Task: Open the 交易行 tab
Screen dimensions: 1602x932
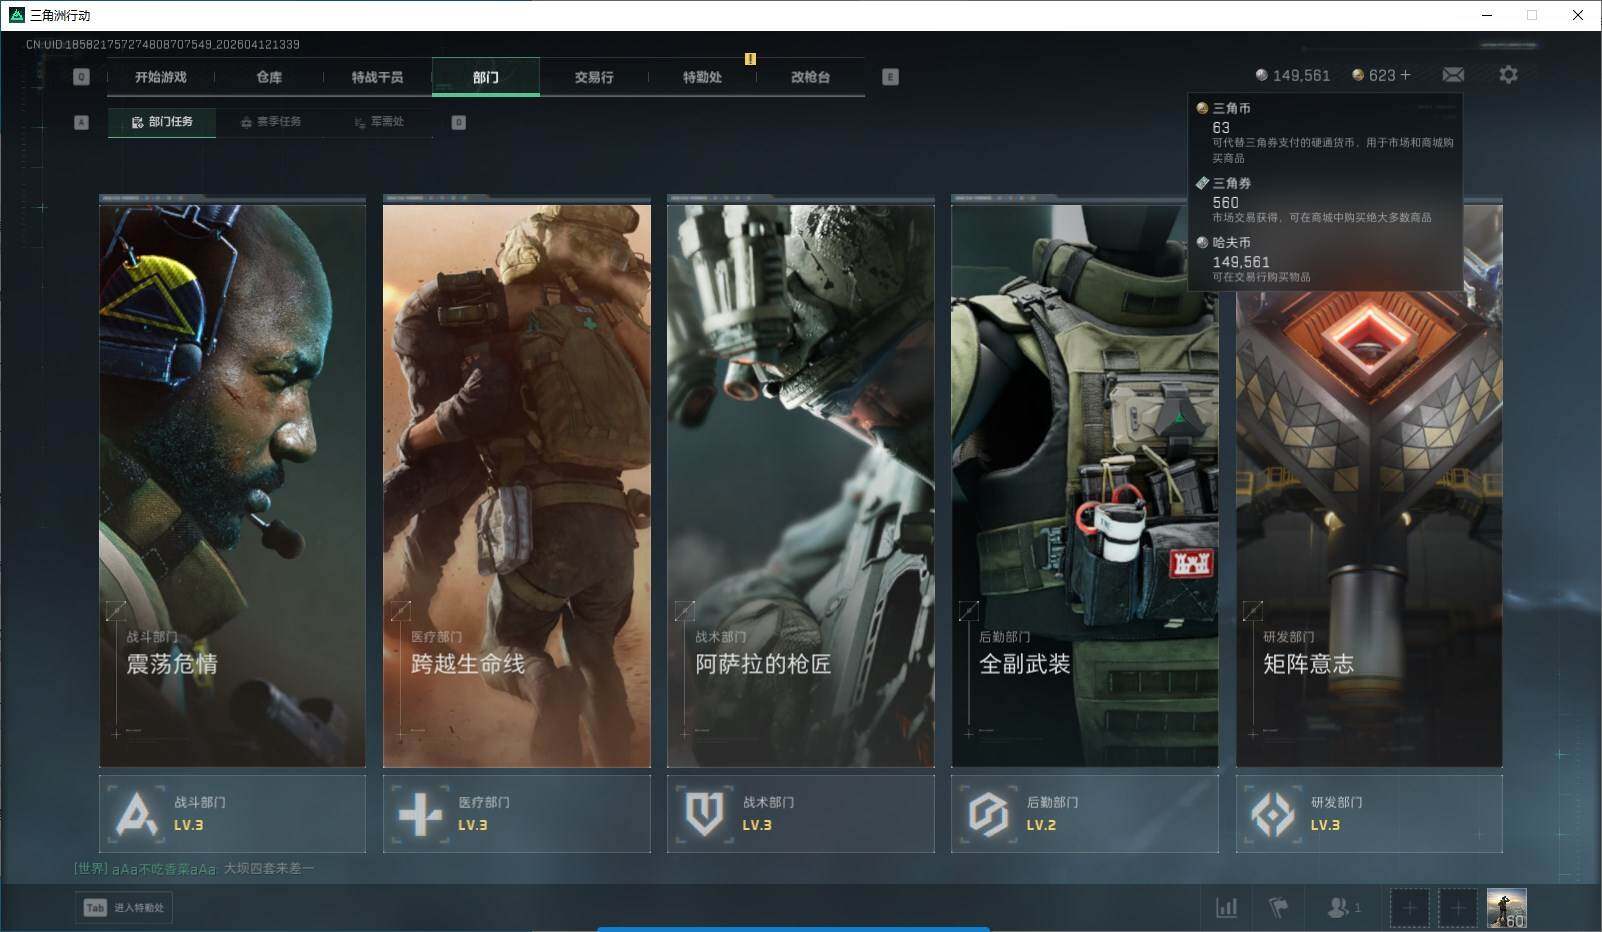Action: (594, 77)
